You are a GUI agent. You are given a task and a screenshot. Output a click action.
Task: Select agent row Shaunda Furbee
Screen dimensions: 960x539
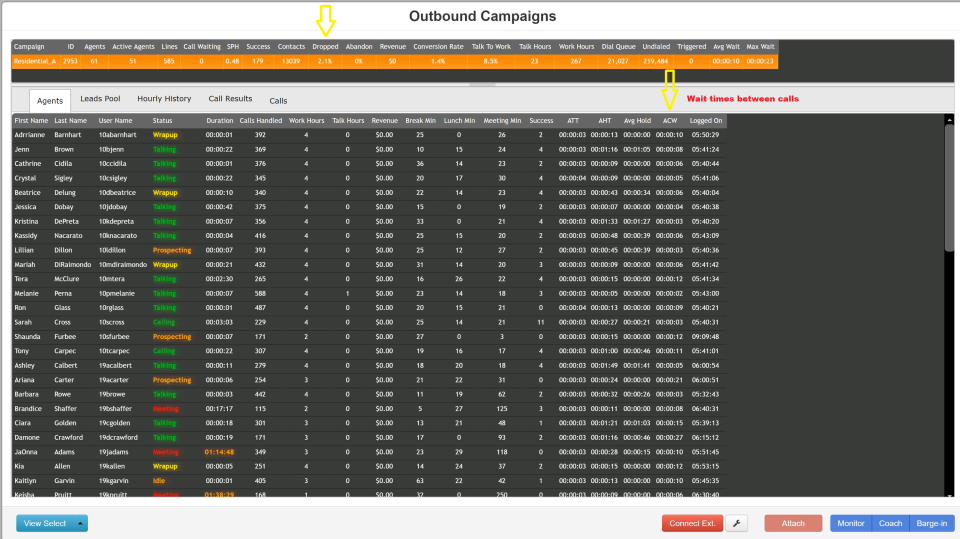(369, 336)
